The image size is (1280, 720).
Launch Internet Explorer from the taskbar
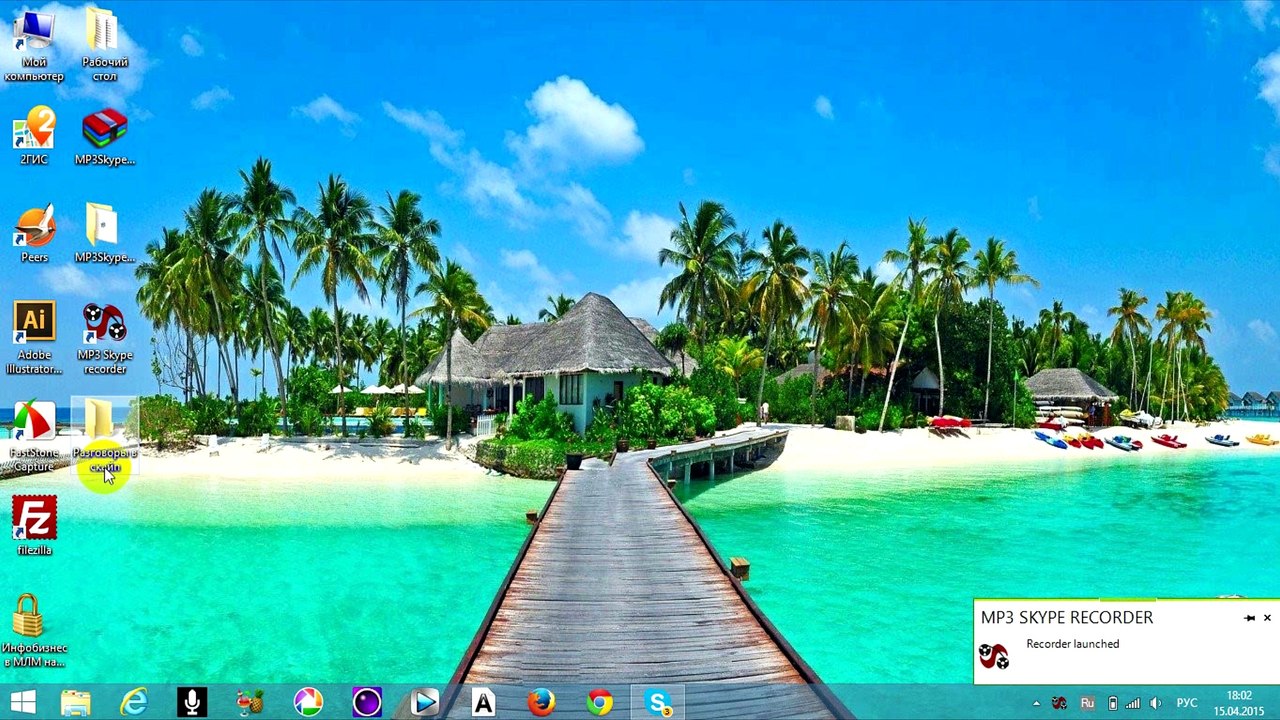[x=134, y=702]
